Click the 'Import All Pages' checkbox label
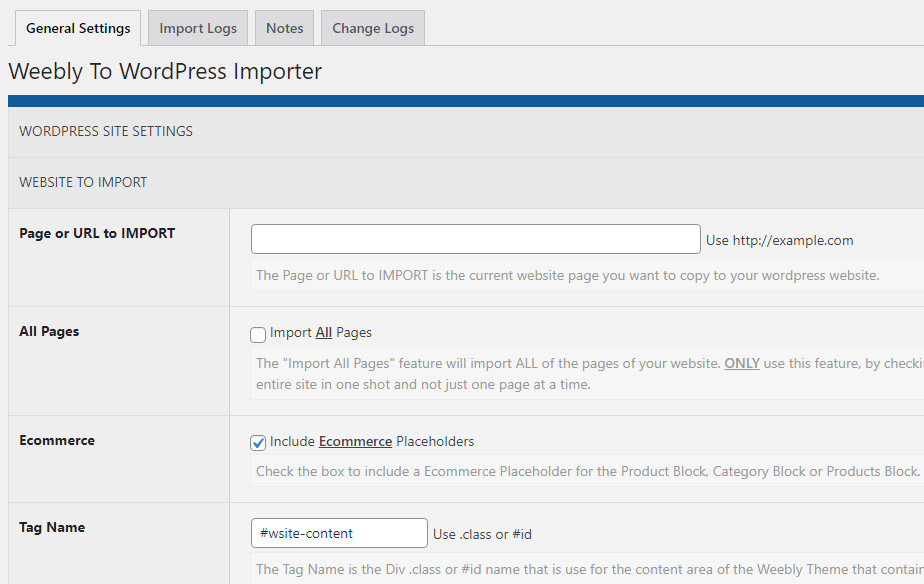This screenshot has width=924, height=584. point(321,332)
